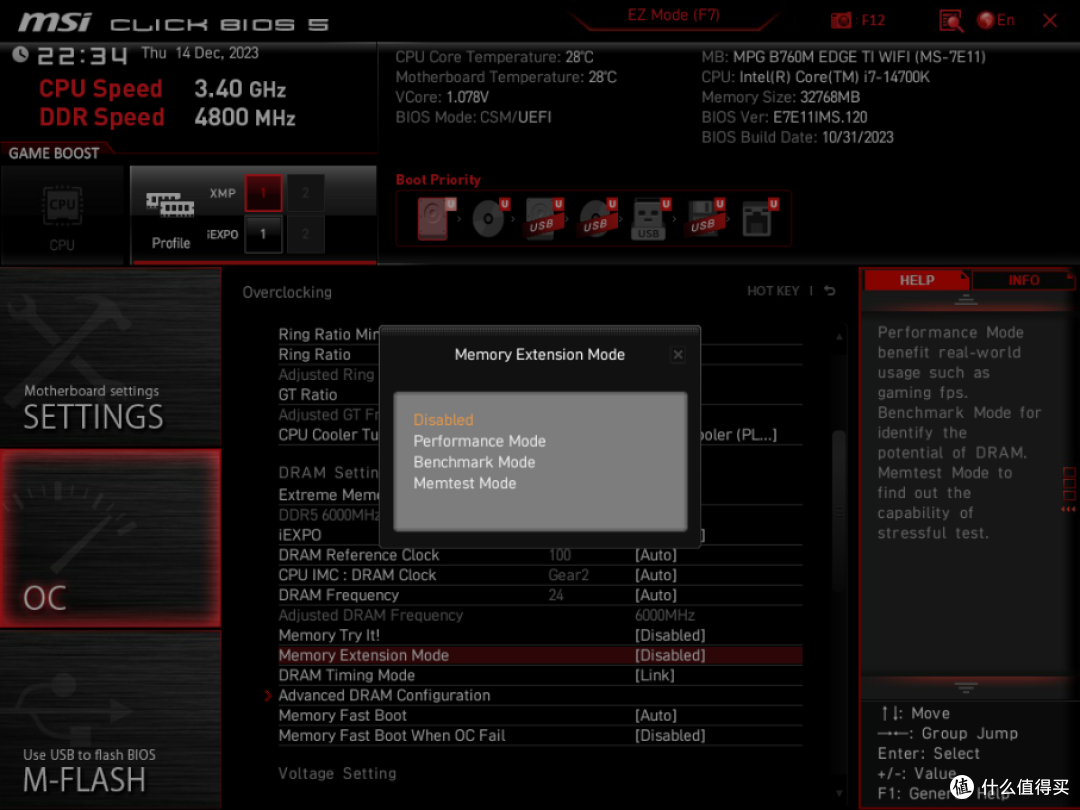Enable iEXPO profile 2

(x=305, y=234)
